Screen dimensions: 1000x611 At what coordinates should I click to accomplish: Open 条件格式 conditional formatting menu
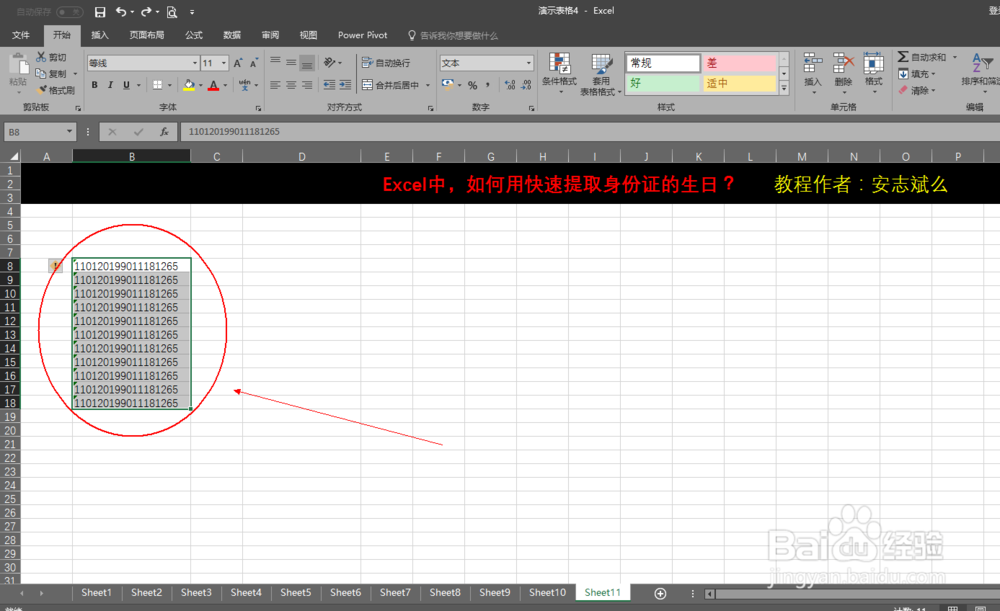coord(559,73)
